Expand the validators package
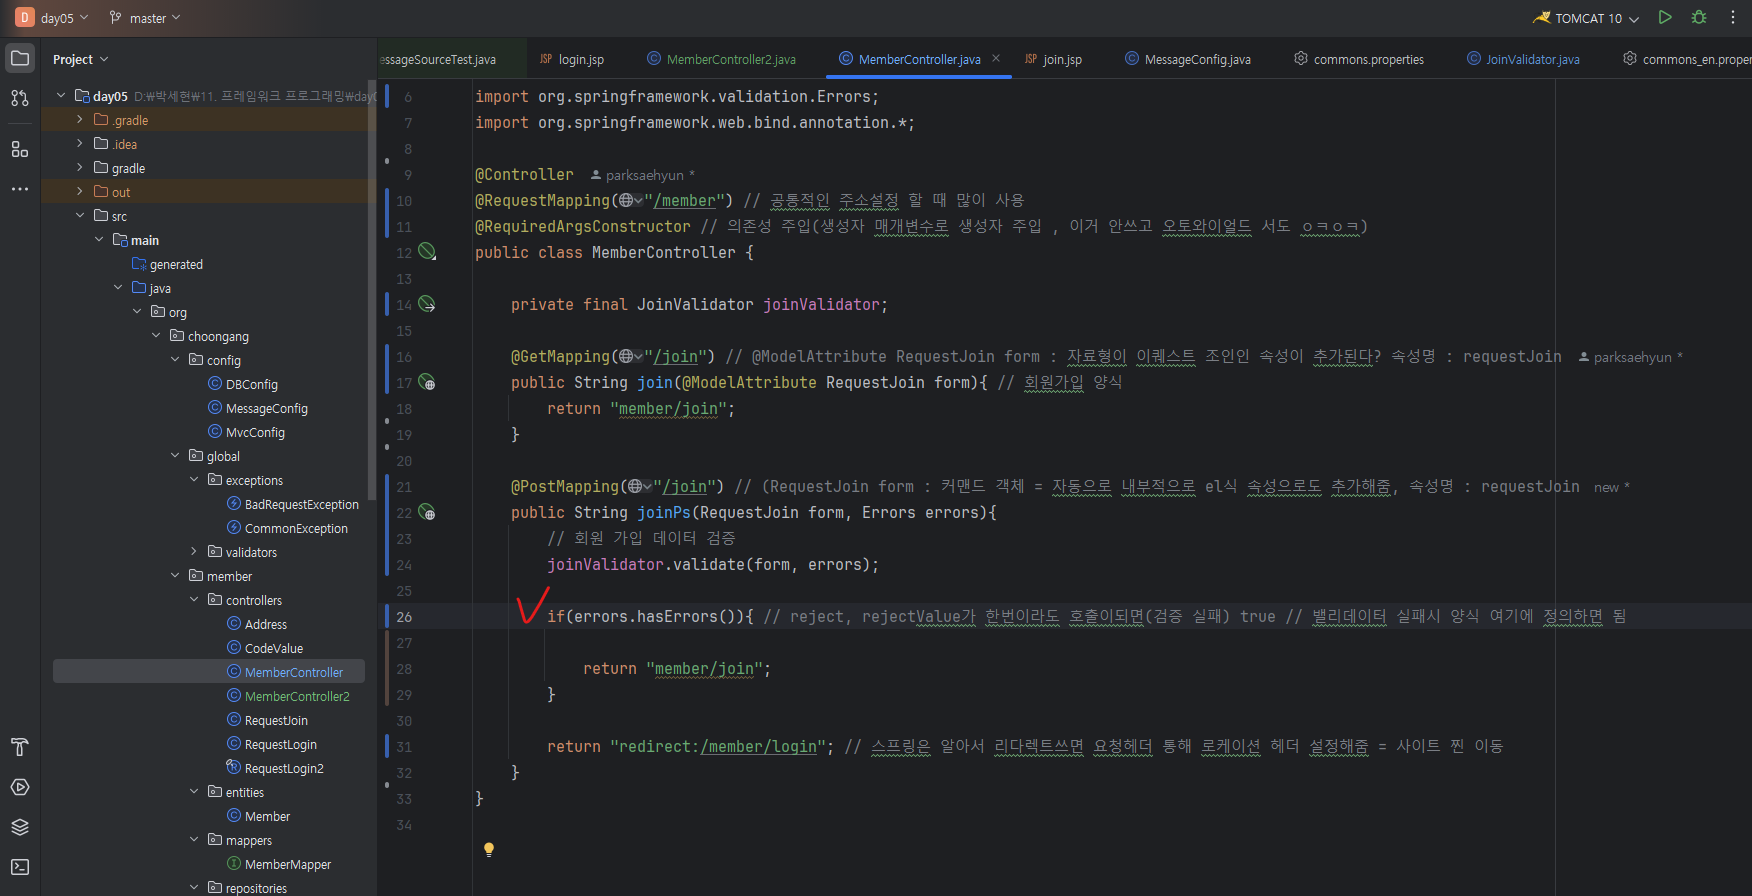The height and width of the screenshot is (896, 1752). [194, 552]
